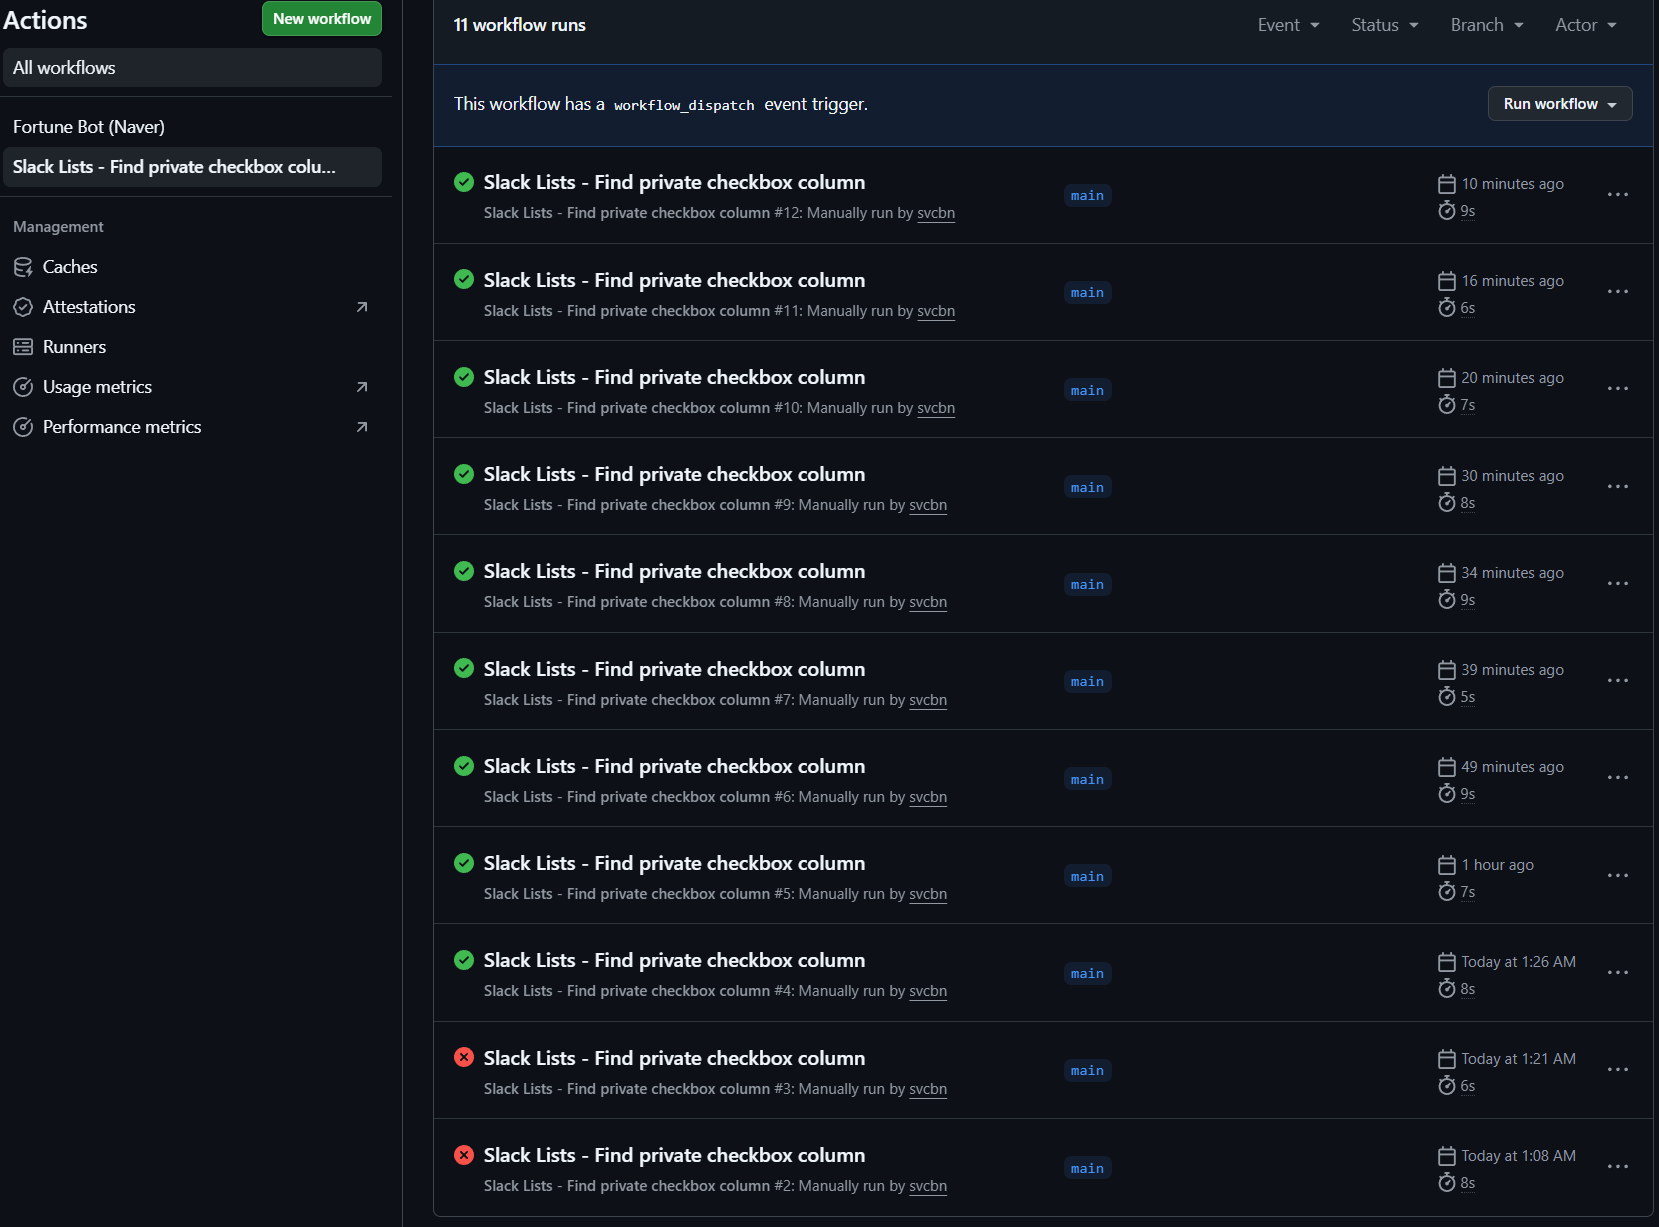Open the Actor filter dropdown

(1586, 25)
